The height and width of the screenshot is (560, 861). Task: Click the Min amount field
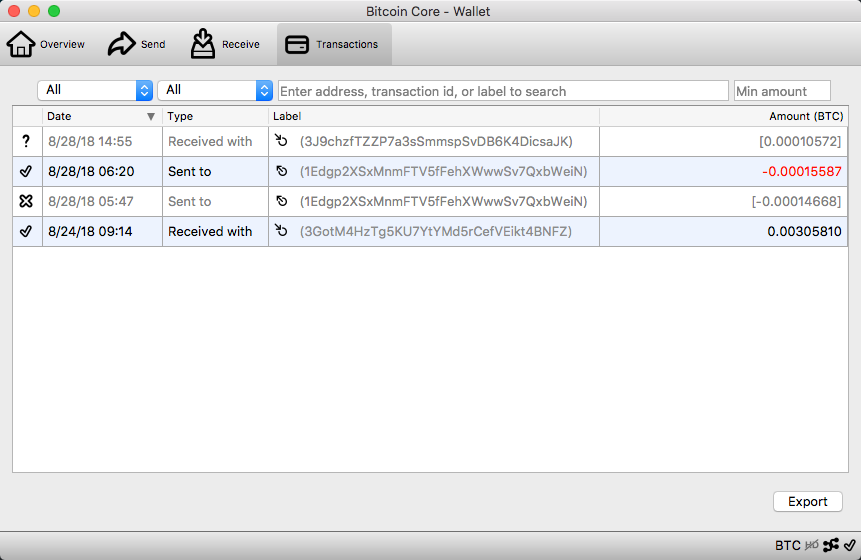(x=782, y=91)
